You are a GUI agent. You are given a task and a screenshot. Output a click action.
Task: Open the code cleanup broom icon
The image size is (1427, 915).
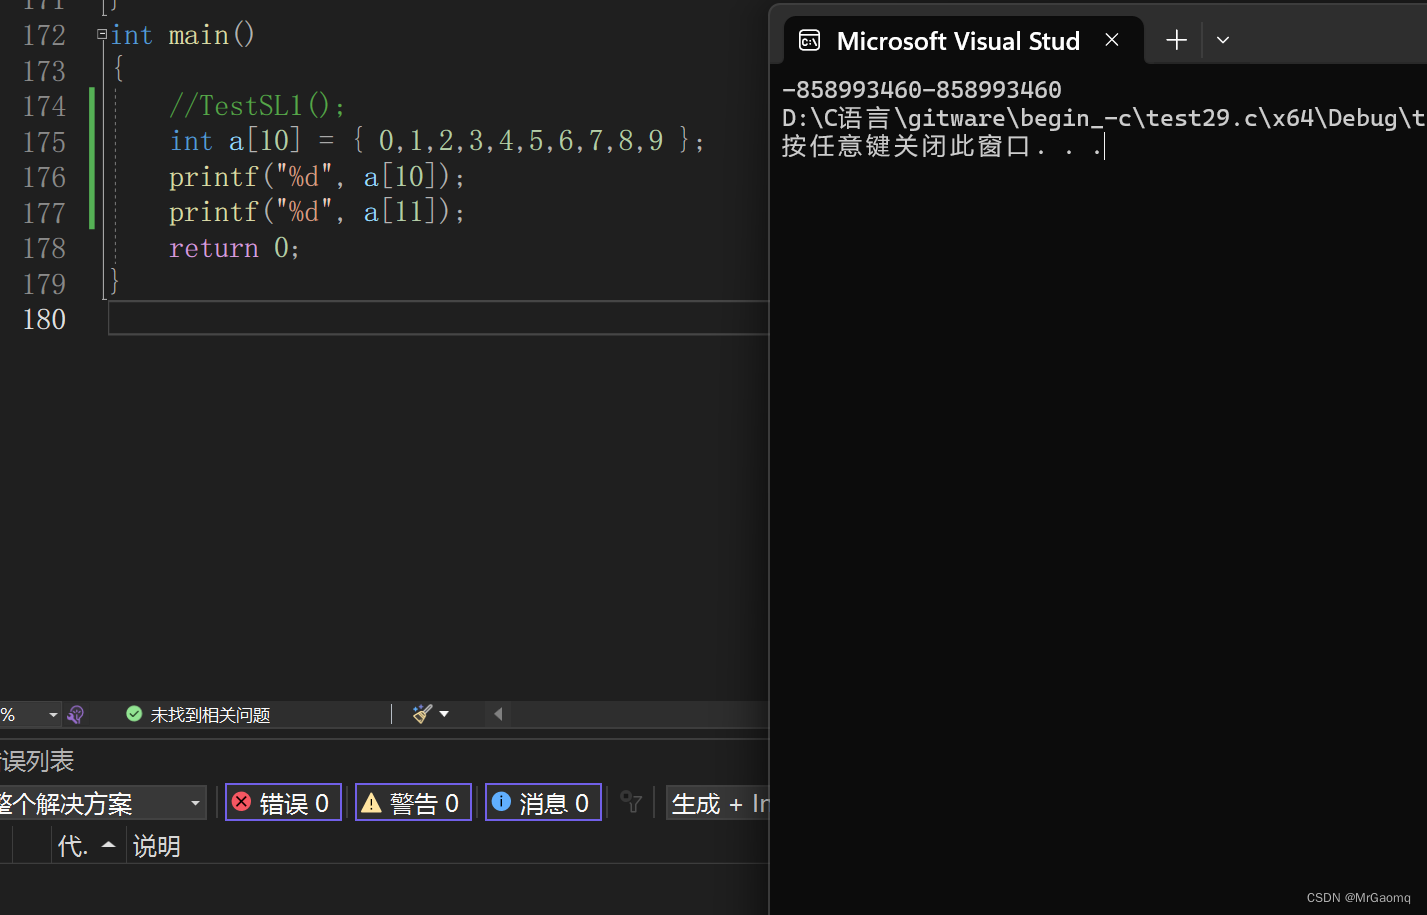(422, 714)
